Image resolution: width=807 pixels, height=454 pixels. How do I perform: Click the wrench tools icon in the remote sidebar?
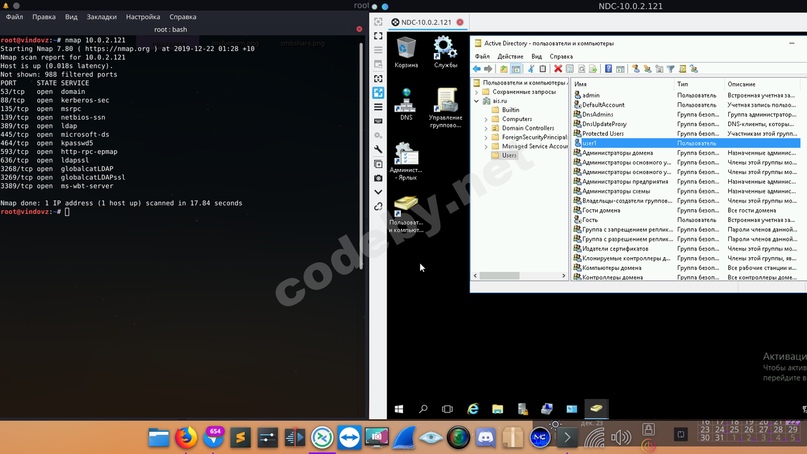click(378, 149)
